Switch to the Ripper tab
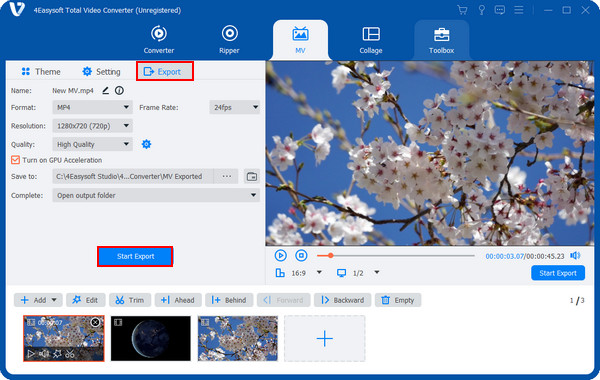The image size is (600, 380). pyautogui.click(x=229, y=39)
